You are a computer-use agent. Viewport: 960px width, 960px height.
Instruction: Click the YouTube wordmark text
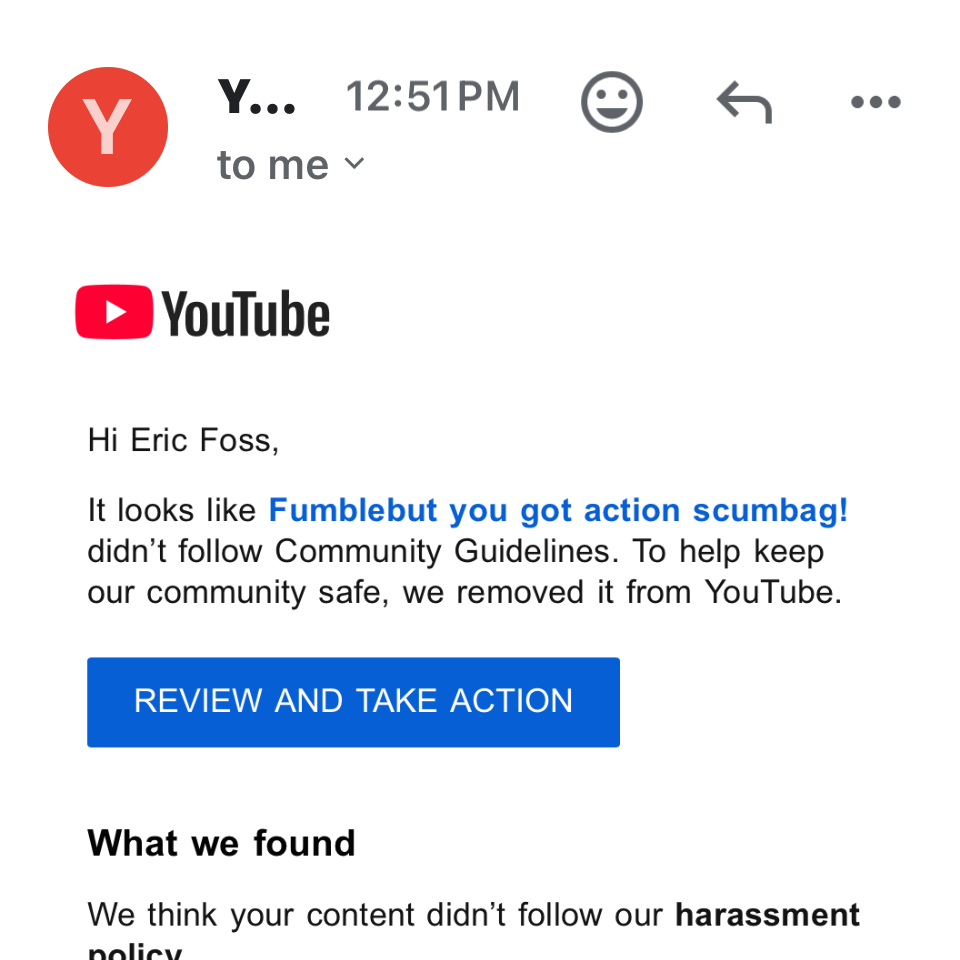pos(246,314)
